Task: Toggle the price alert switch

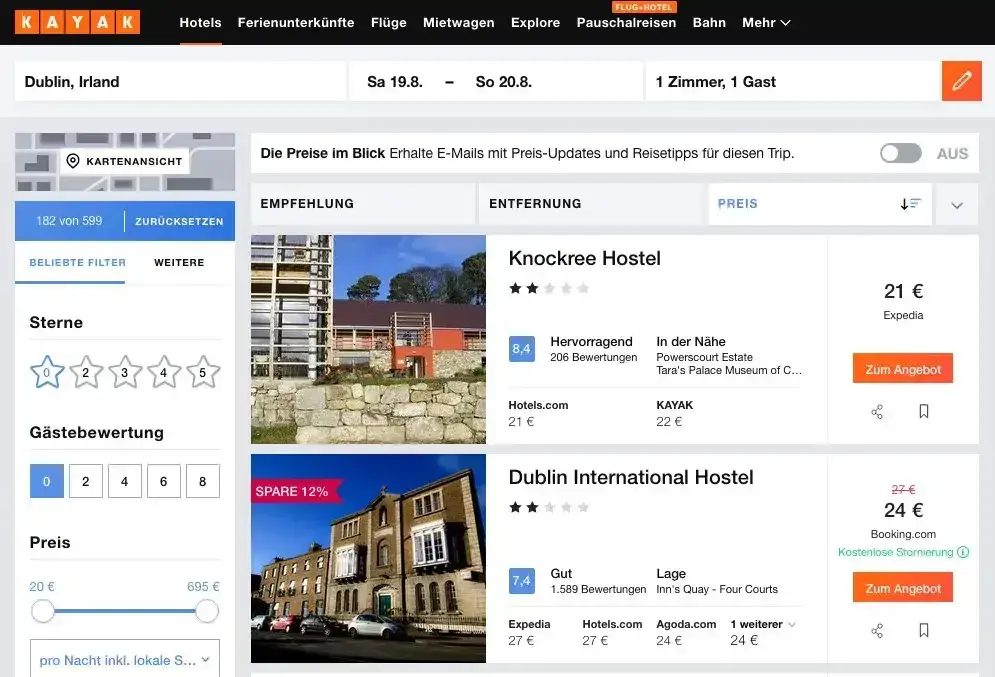Action: point(900,153)
